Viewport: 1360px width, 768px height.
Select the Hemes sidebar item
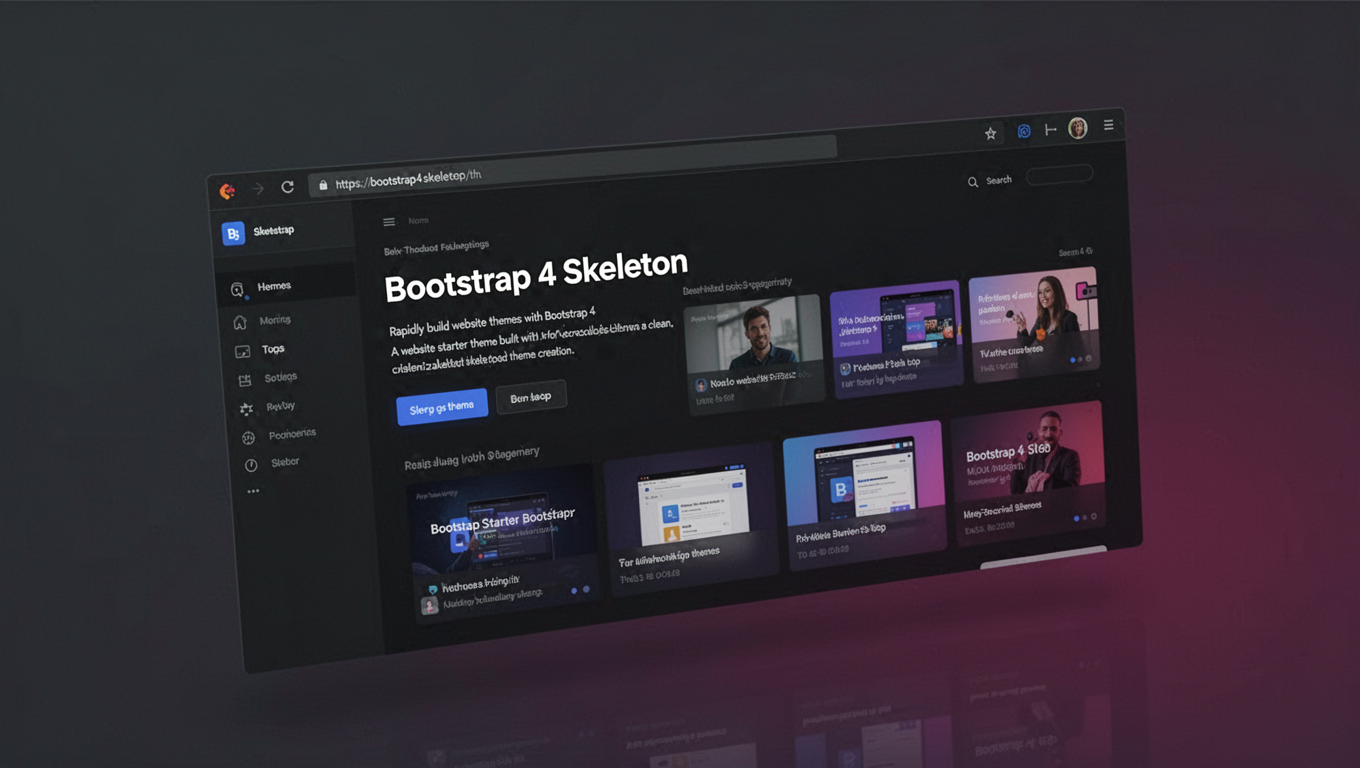click(x=286, y=287)
